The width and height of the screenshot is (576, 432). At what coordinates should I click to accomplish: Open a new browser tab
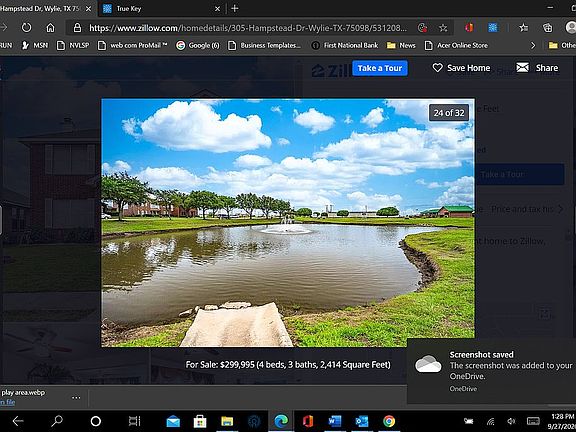235,8
